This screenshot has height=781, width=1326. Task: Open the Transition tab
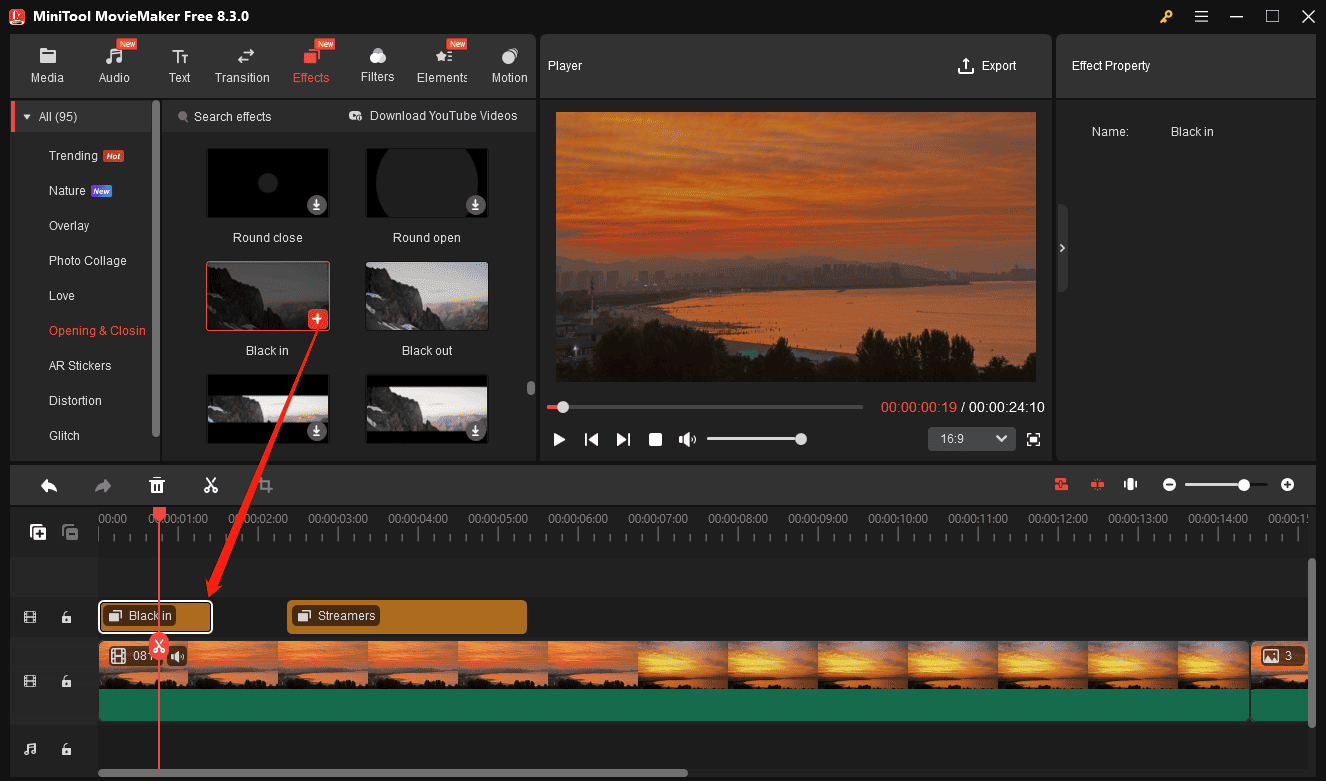(242, 66)
